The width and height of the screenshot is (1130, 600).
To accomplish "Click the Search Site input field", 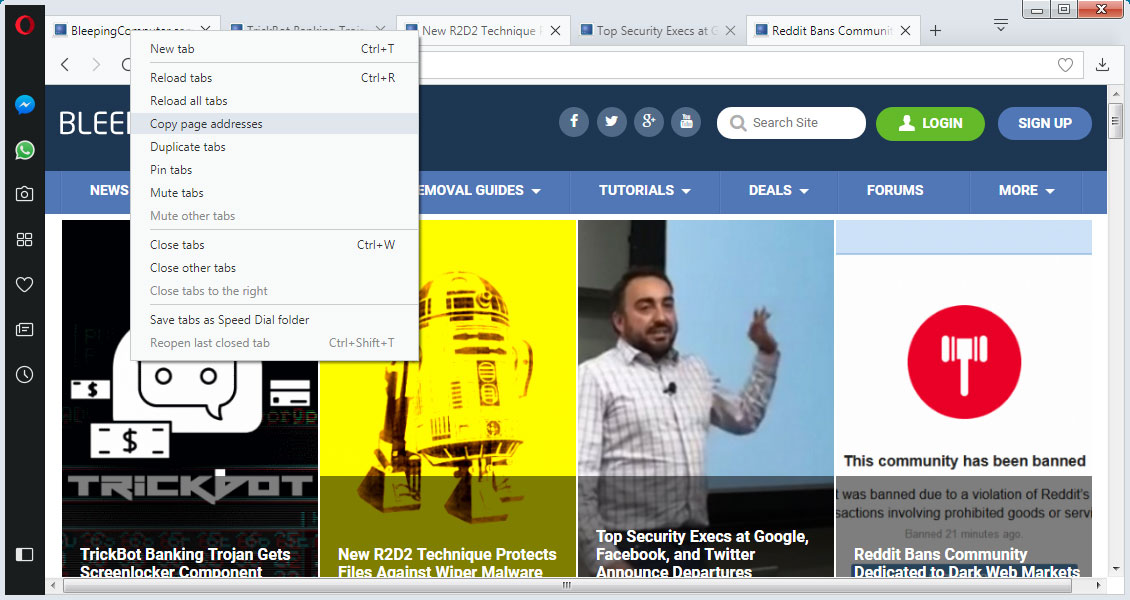I will point(791,122).
